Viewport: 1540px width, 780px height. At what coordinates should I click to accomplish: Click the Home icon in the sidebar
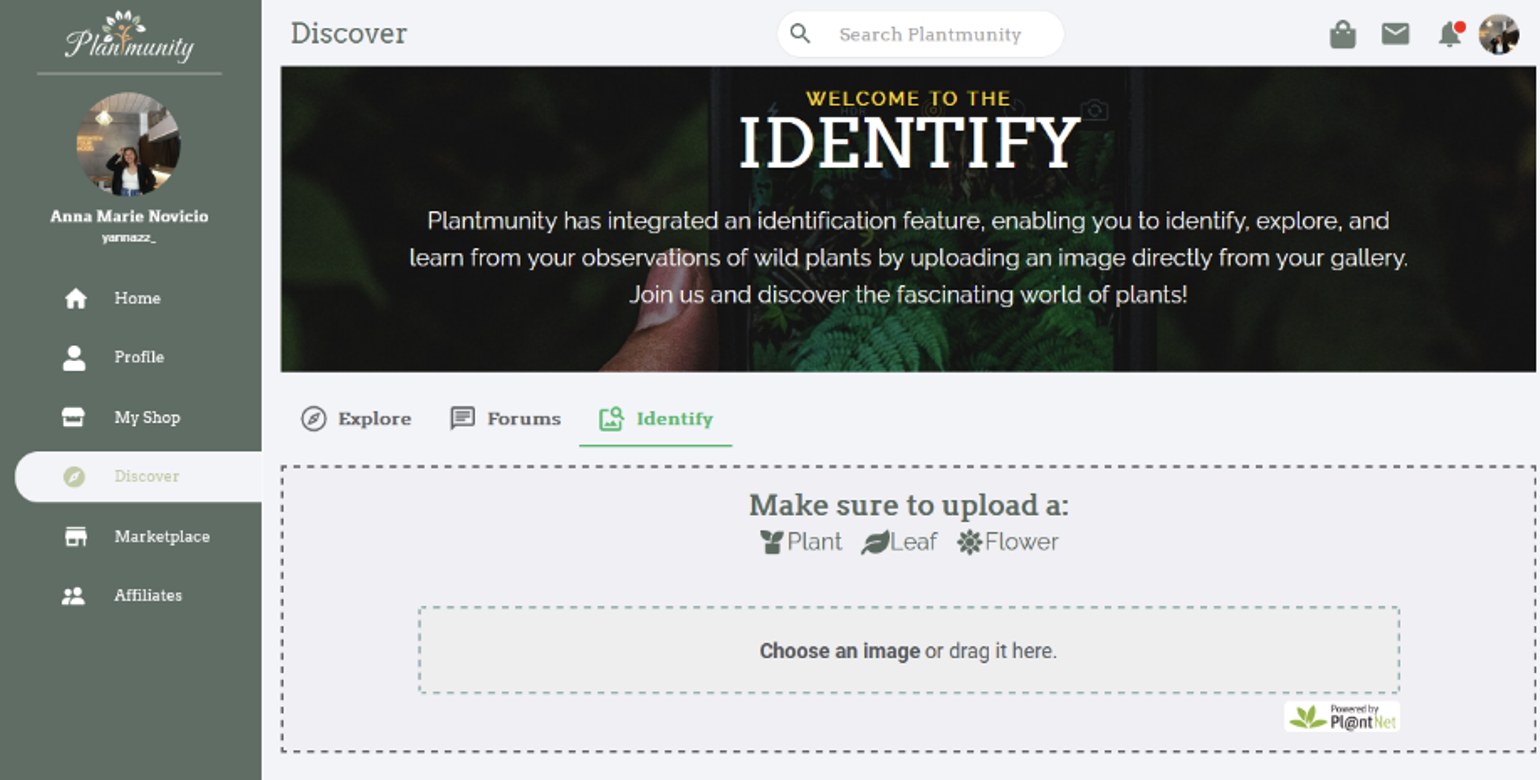74,298
